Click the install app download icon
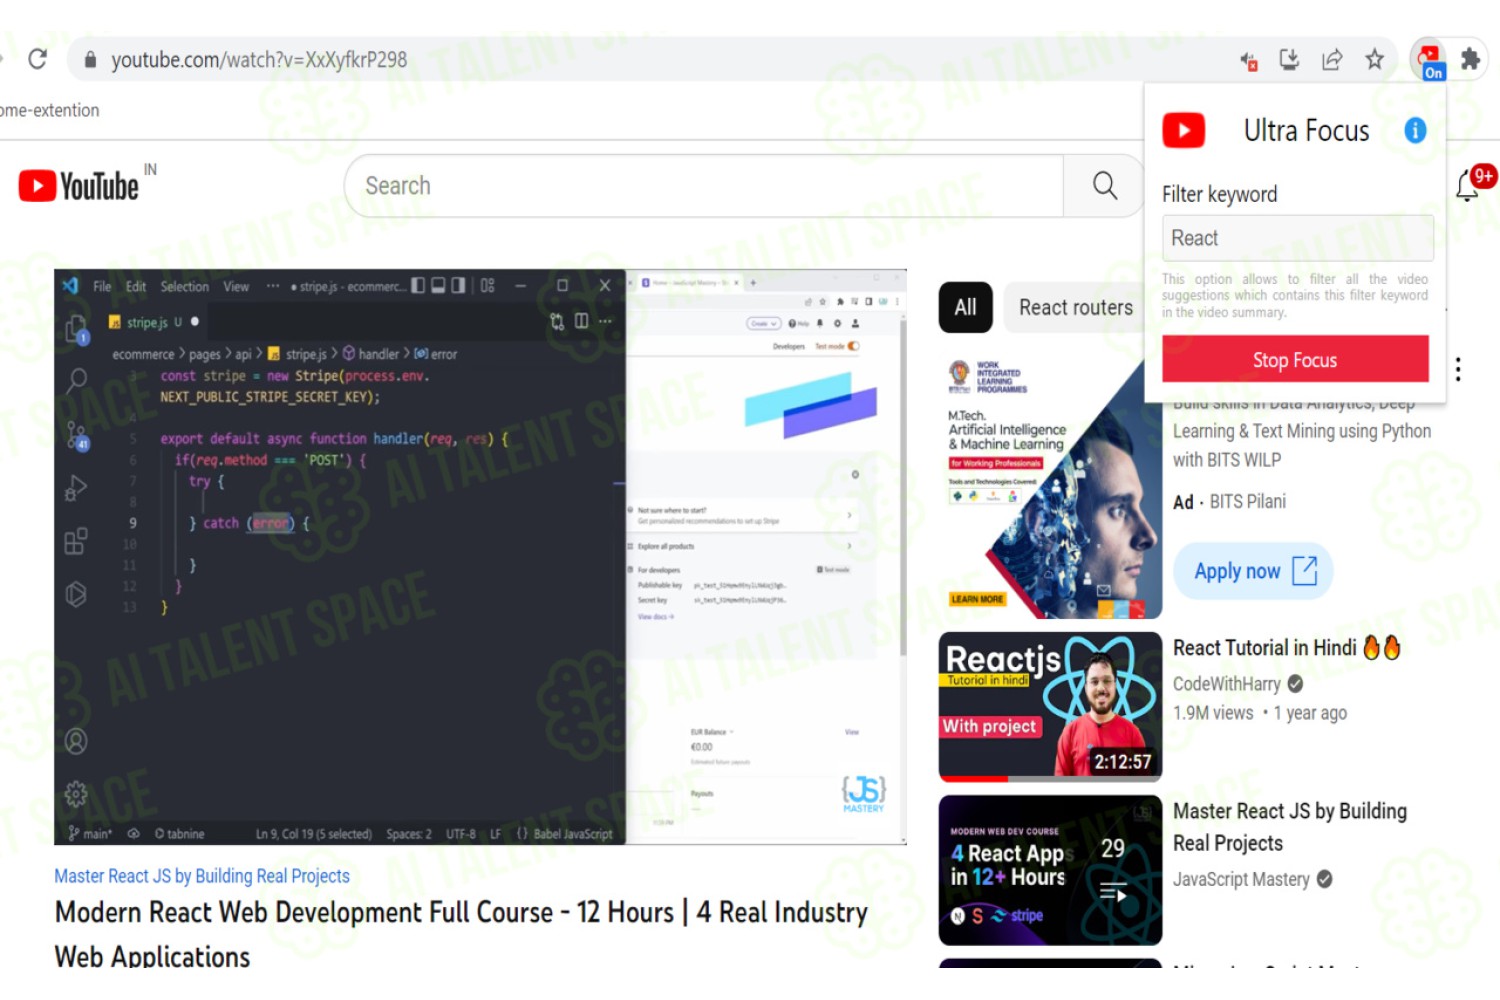 point(1289,60)
